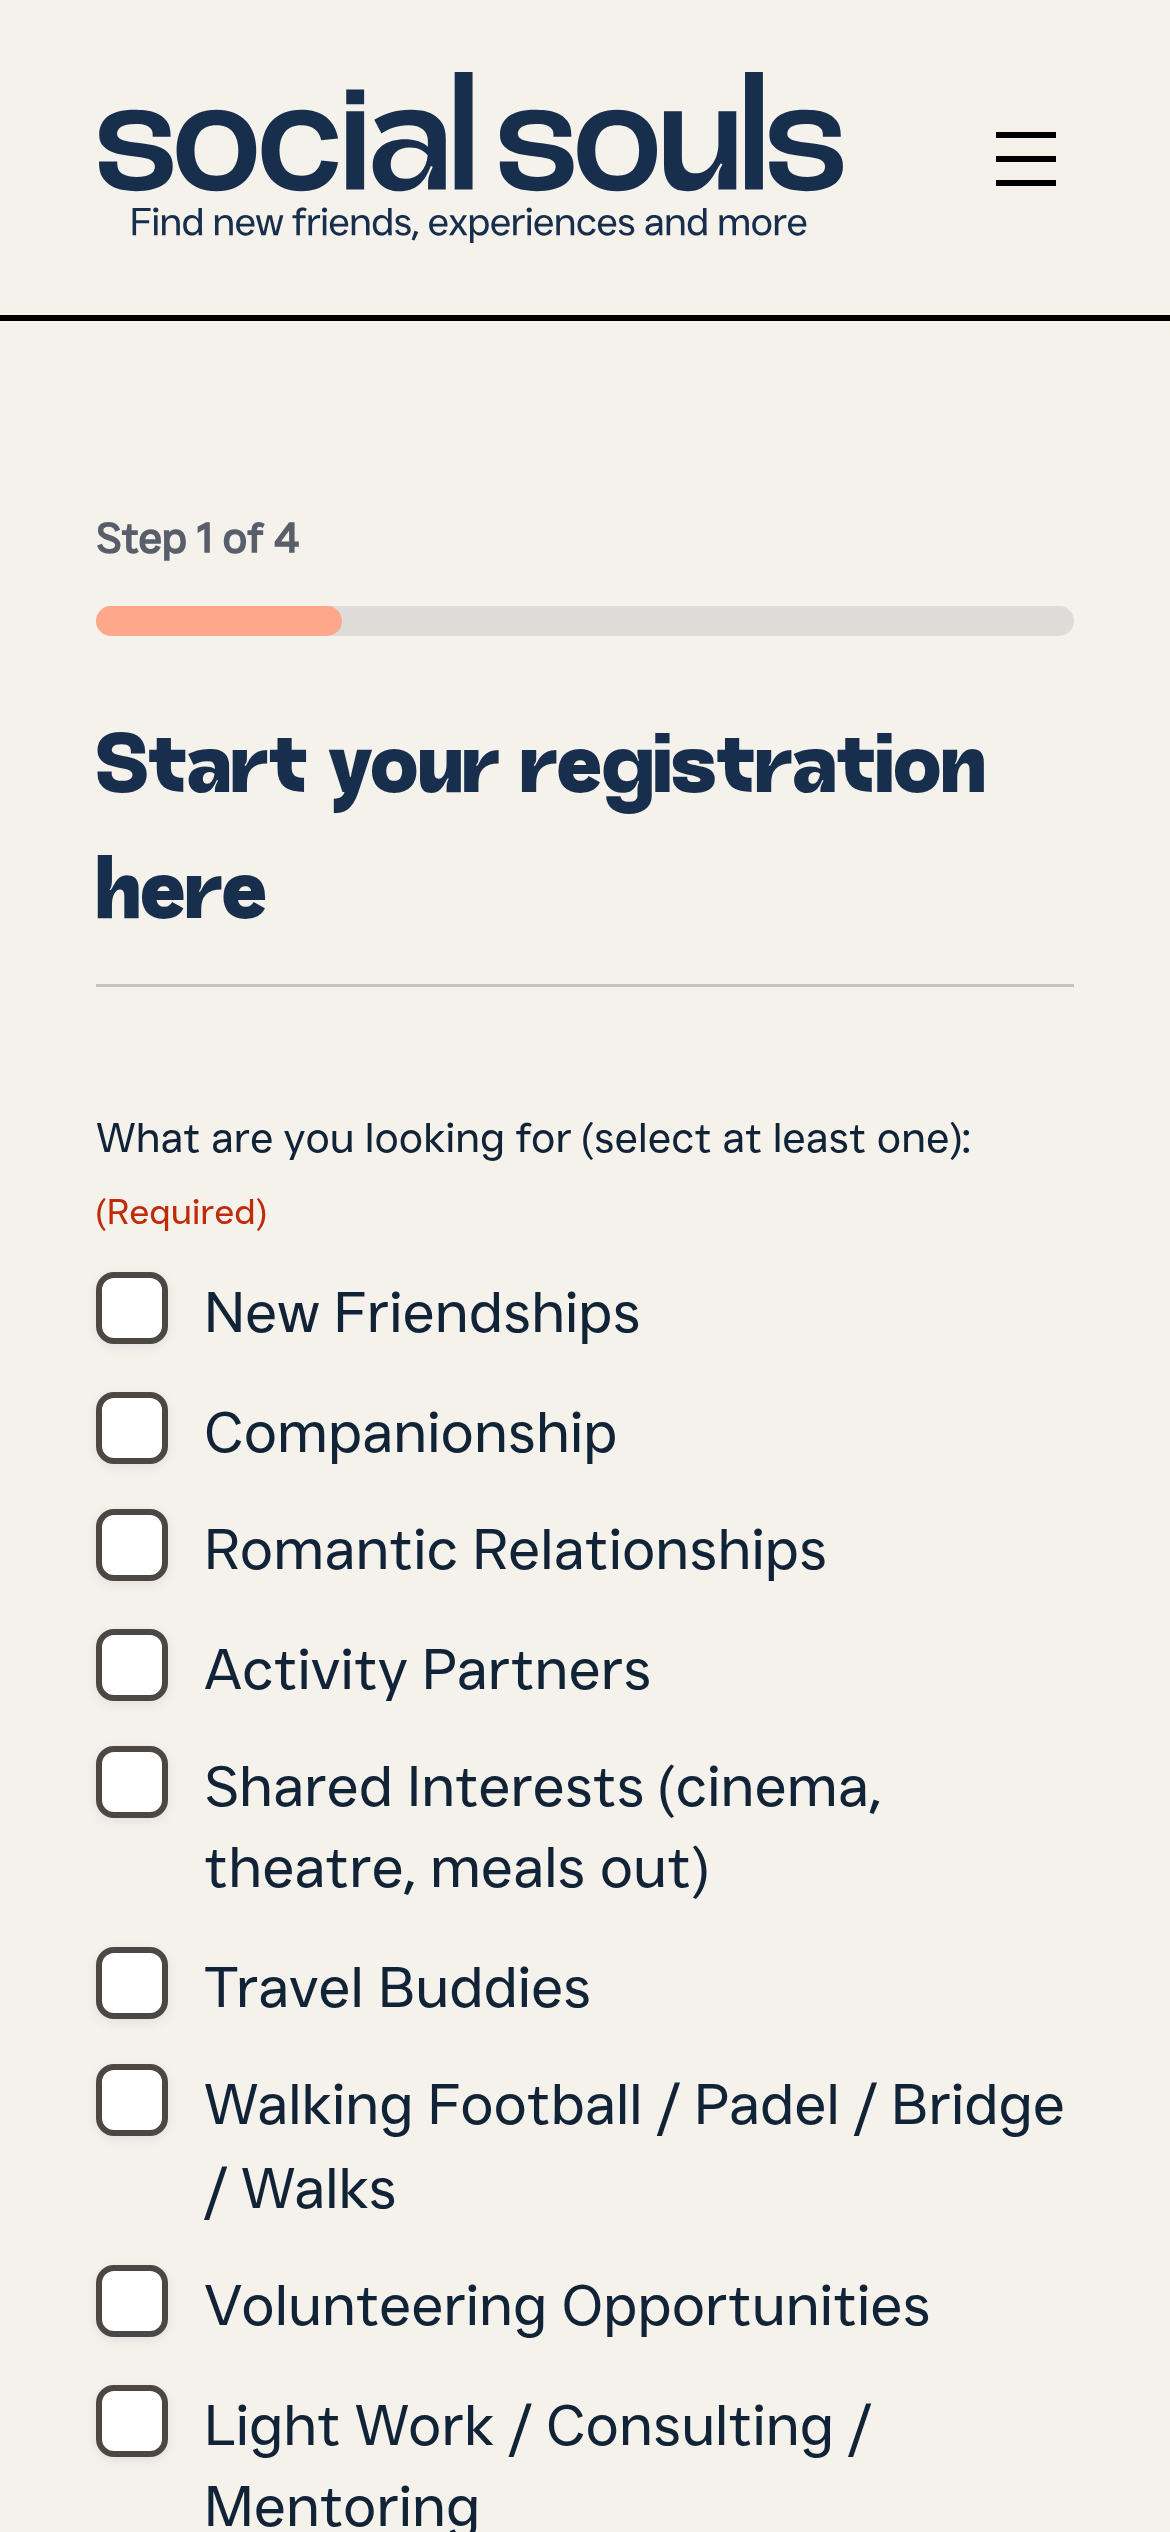The height and width of the screenshot is (2532, 1170).
Task: Tick the Light Work / Consulting checkbox
Action: click(x=132, y=2421)
